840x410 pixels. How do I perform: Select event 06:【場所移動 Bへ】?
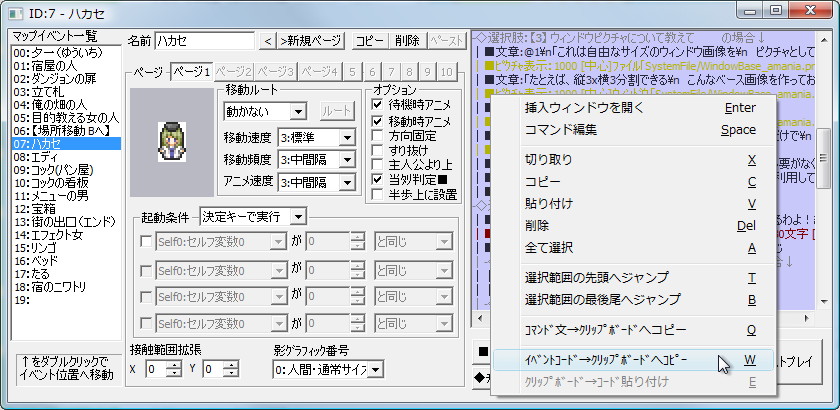[x=66, y=131]
